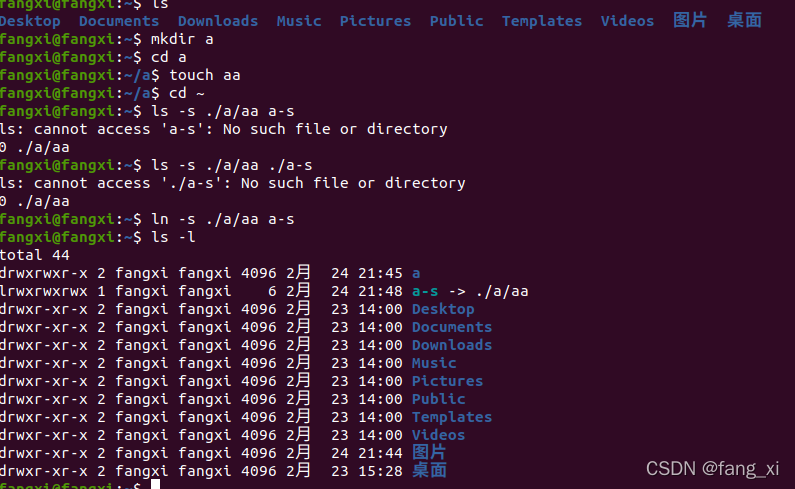The height and width of the screenshot is (489, 795).
Task: Click the 'cd a' command text
Action: (x=169, y=57)
